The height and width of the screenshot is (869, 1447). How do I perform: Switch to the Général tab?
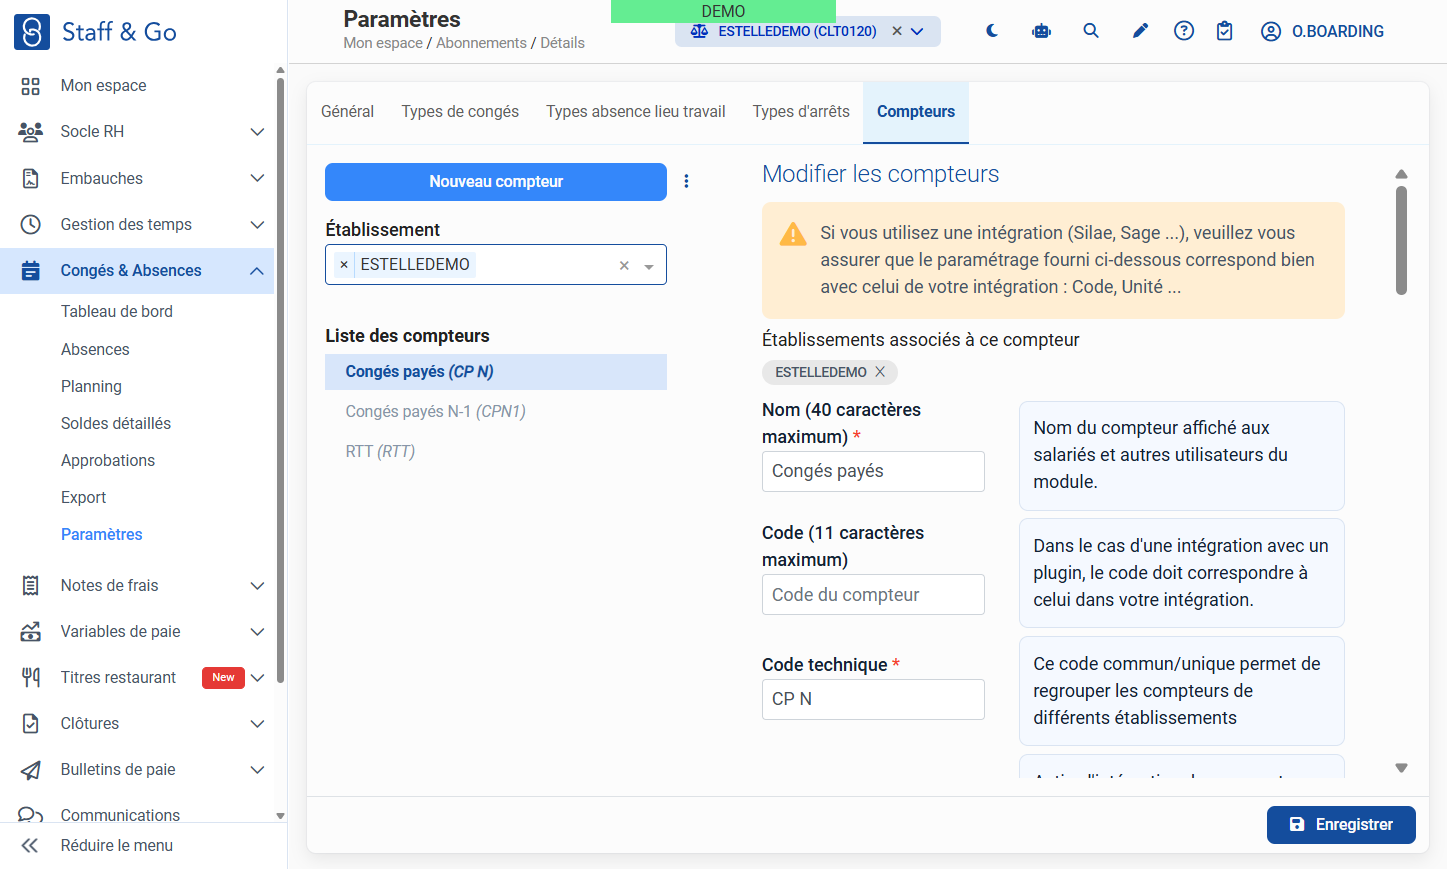(x=347, y=112)
